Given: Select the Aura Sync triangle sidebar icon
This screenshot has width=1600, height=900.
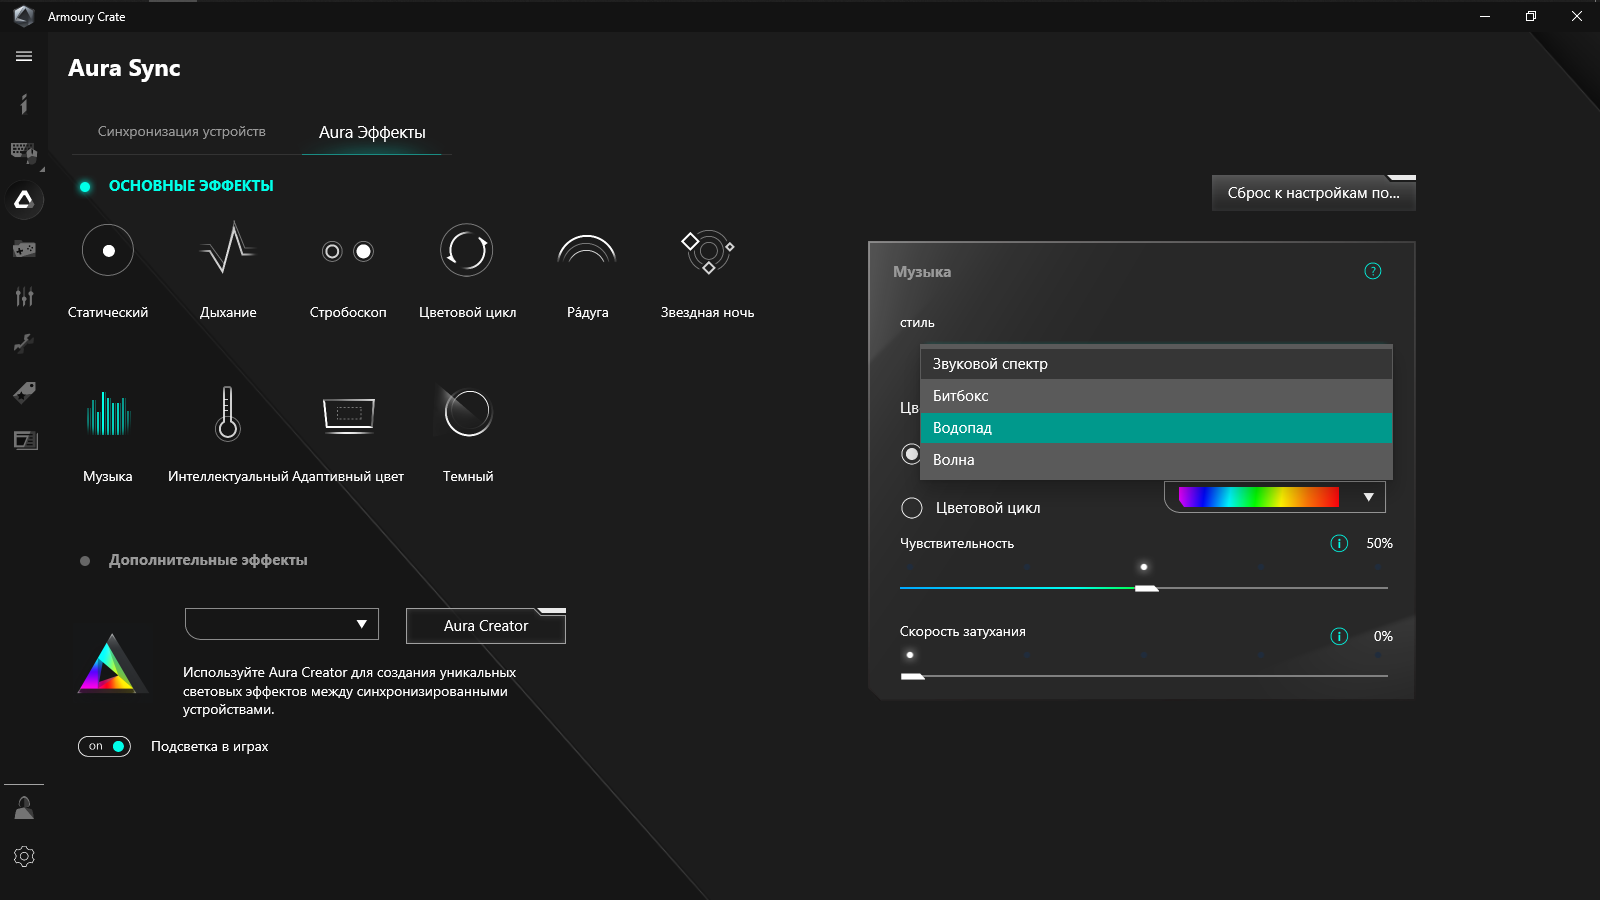Looking at the screenshot, I should tap(24, 199).
